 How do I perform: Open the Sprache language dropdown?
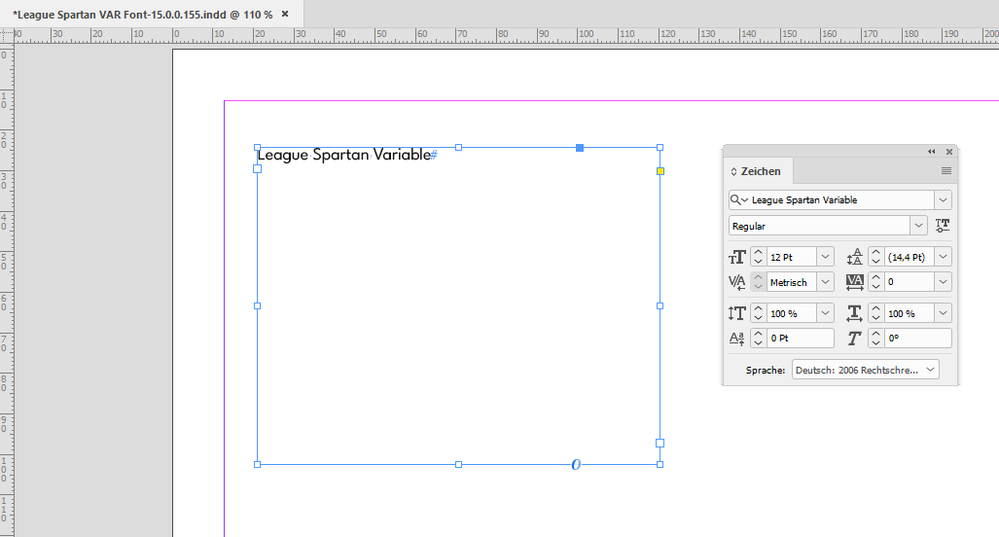(x=865, y=369)
